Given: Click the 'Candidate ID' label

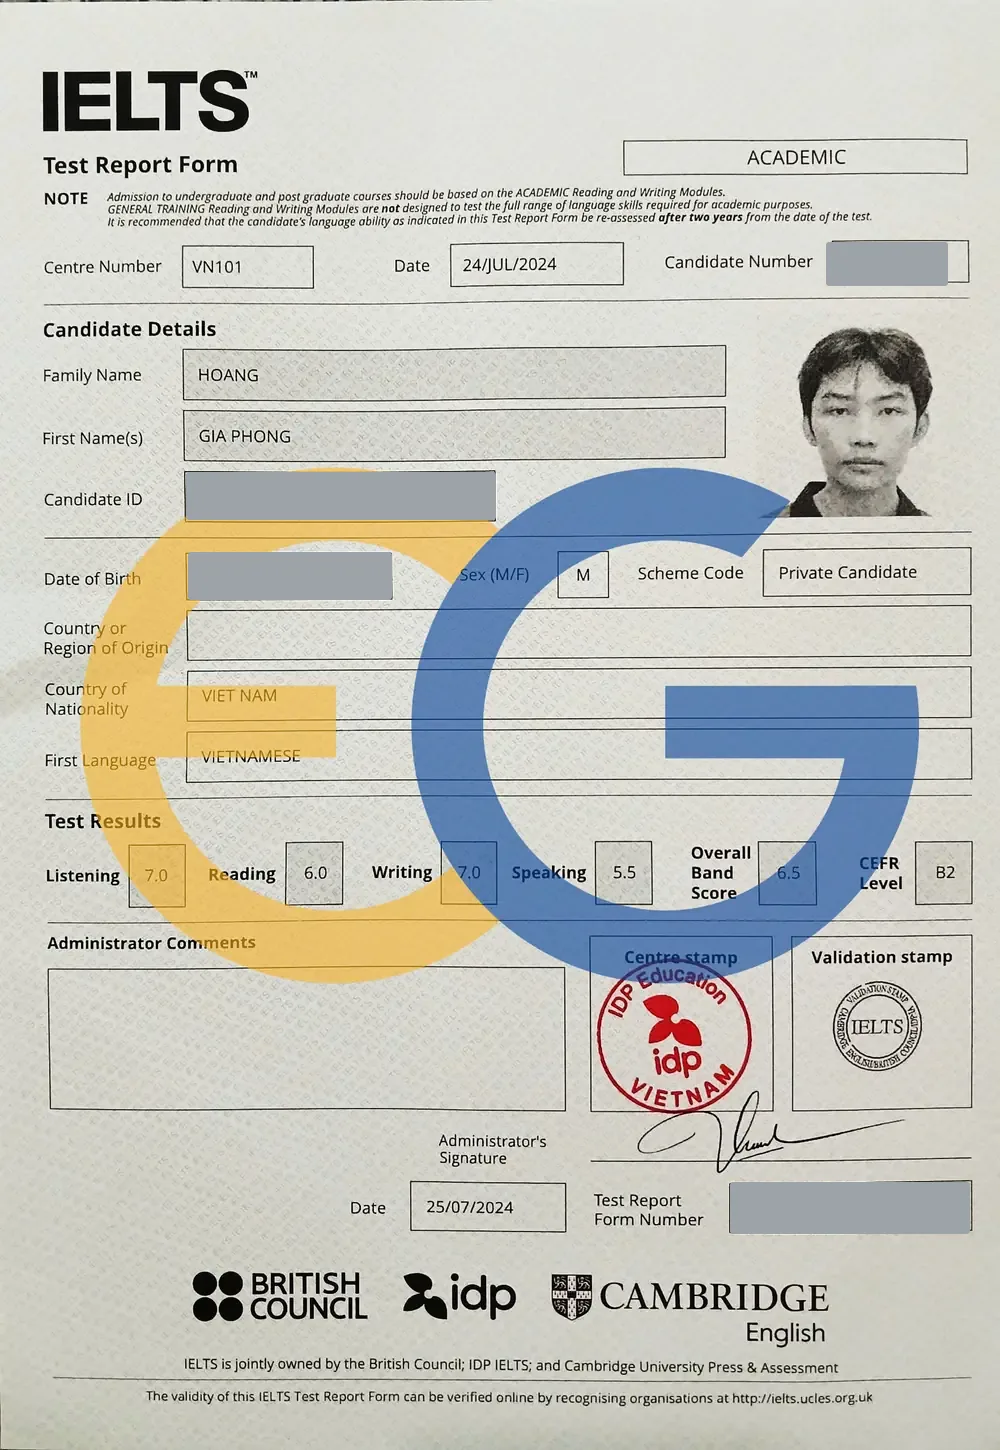Looking at the screenshot, I should tap(93, 499).
